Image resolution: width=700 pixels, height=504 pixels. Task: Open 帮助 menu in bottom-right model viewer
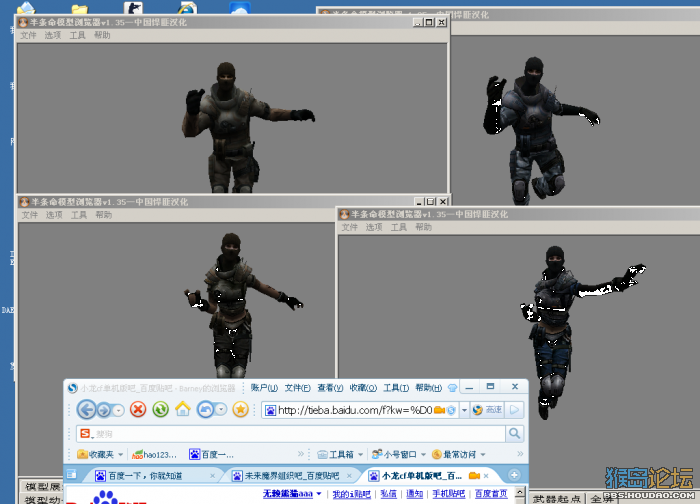point(423,227)
